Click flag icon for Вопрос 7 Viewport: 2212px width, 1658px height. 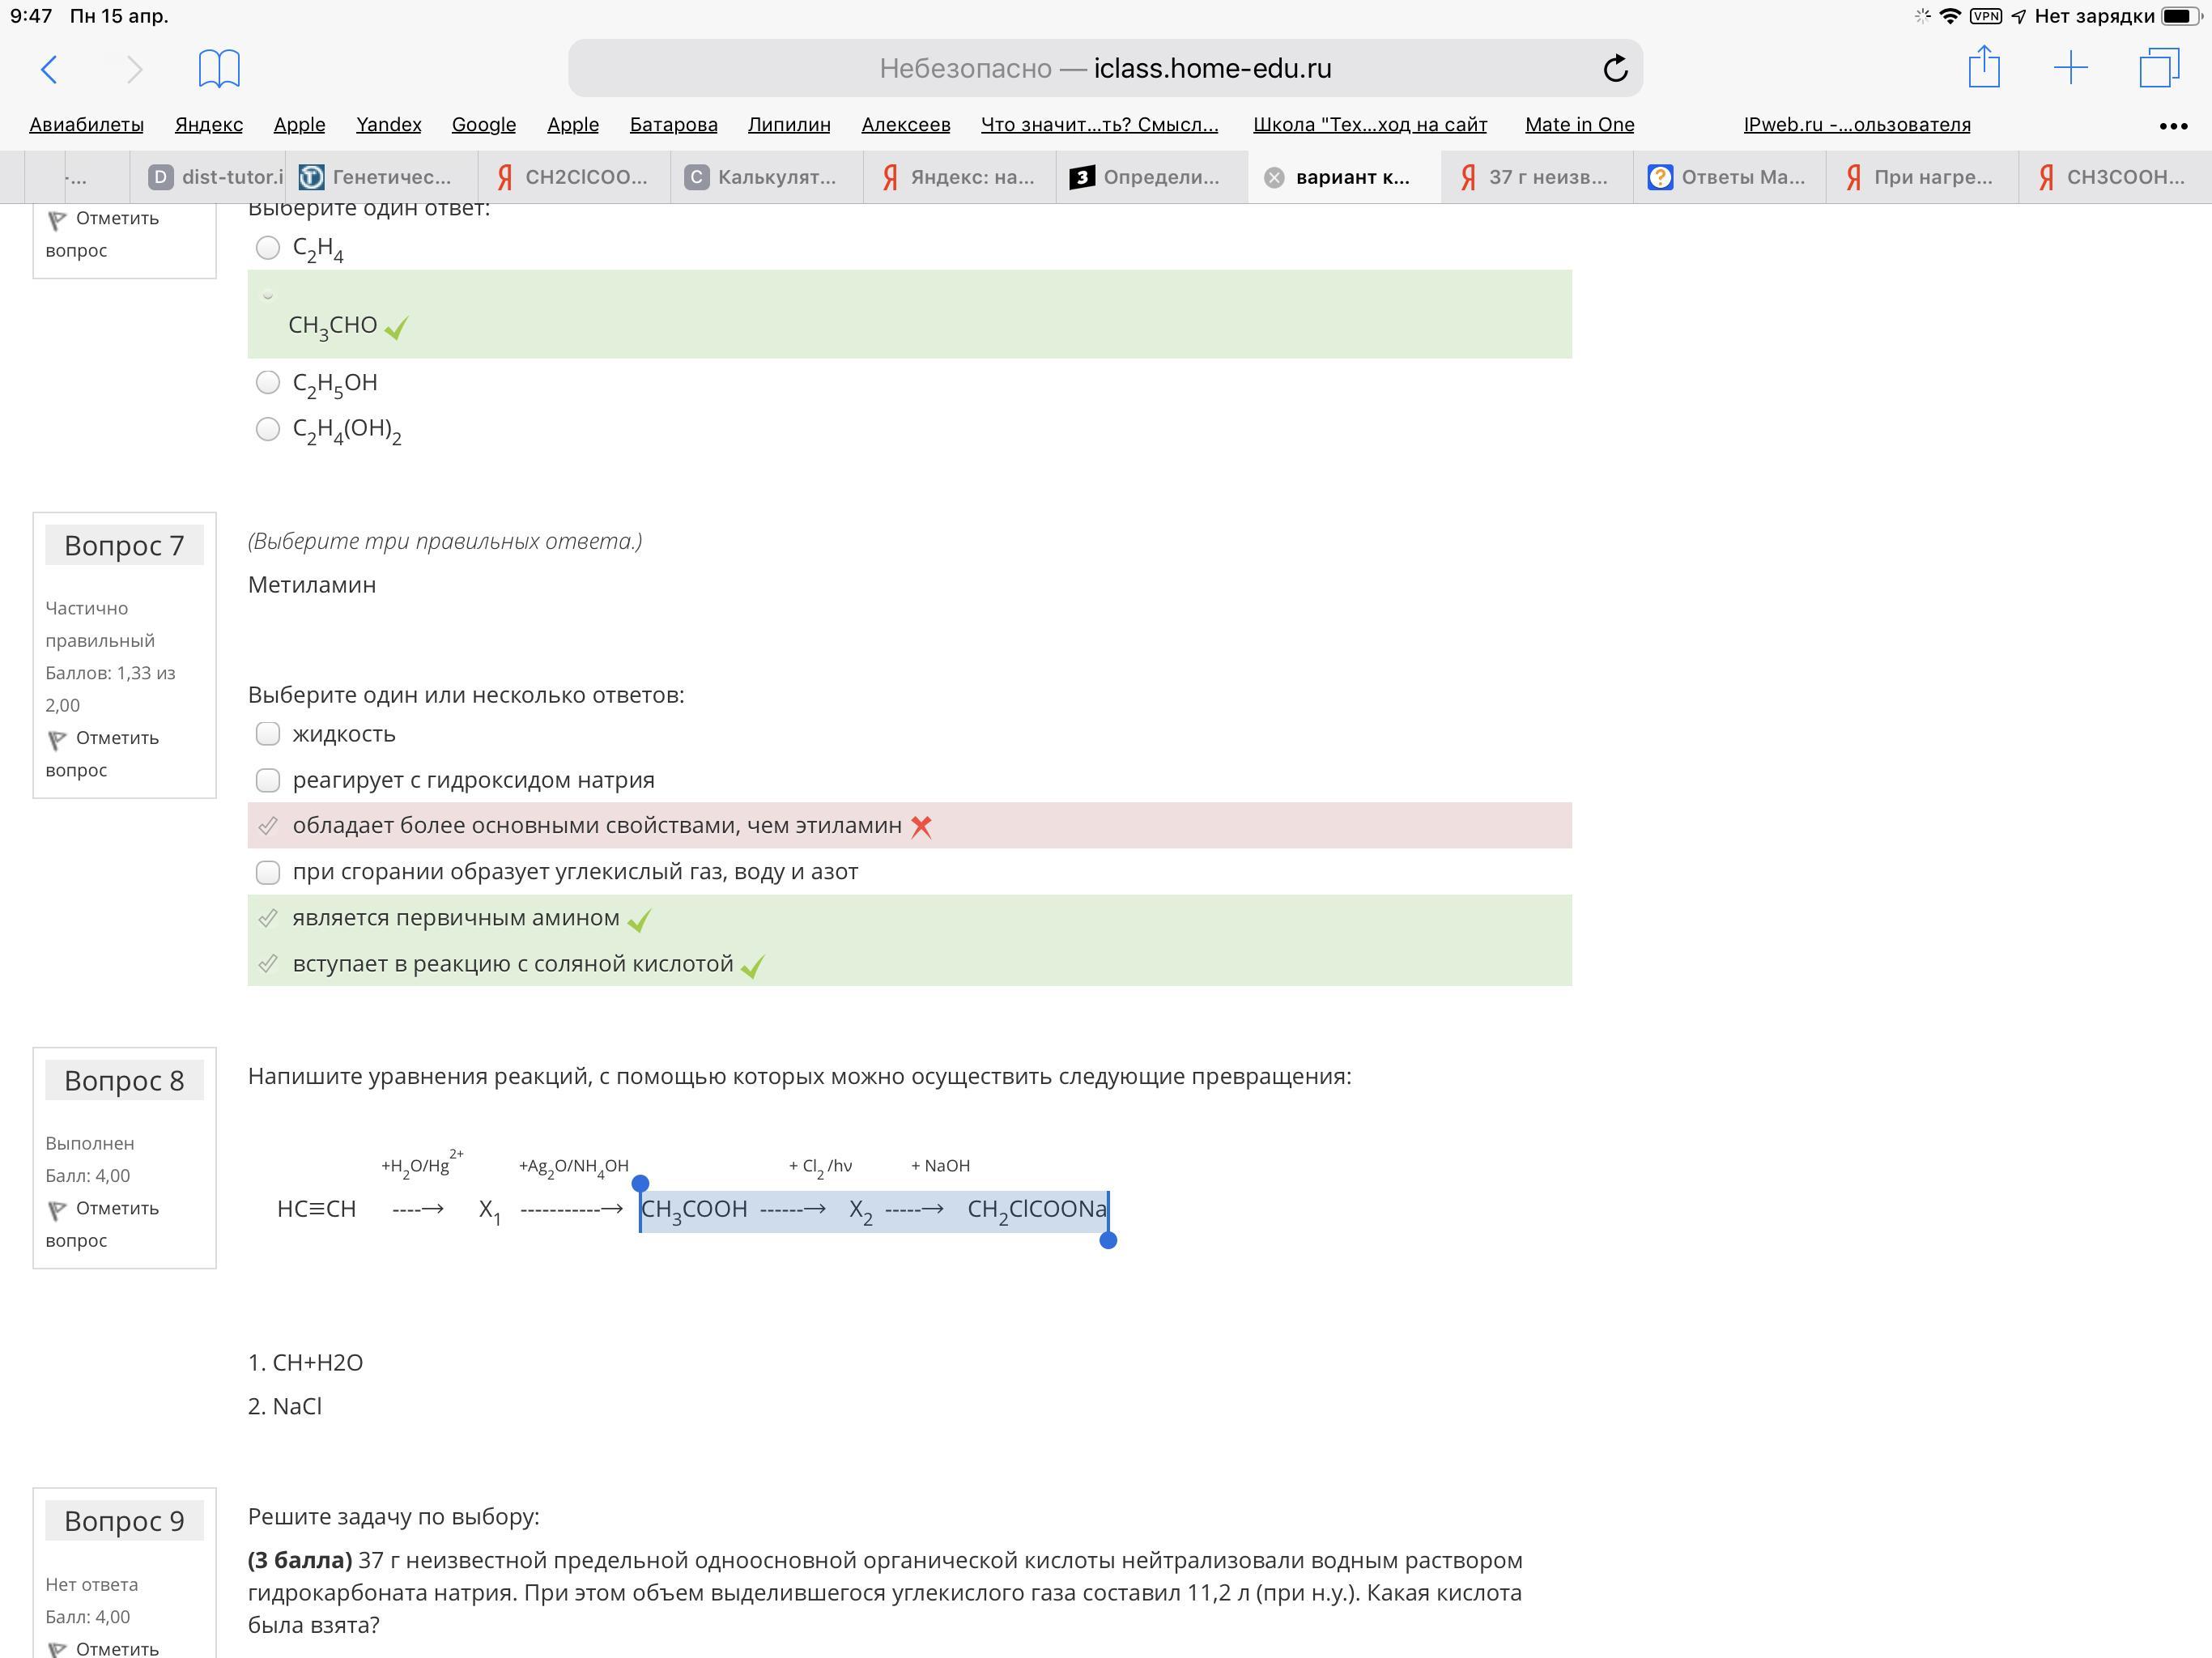pyautogui.click(x=57, y=740)
